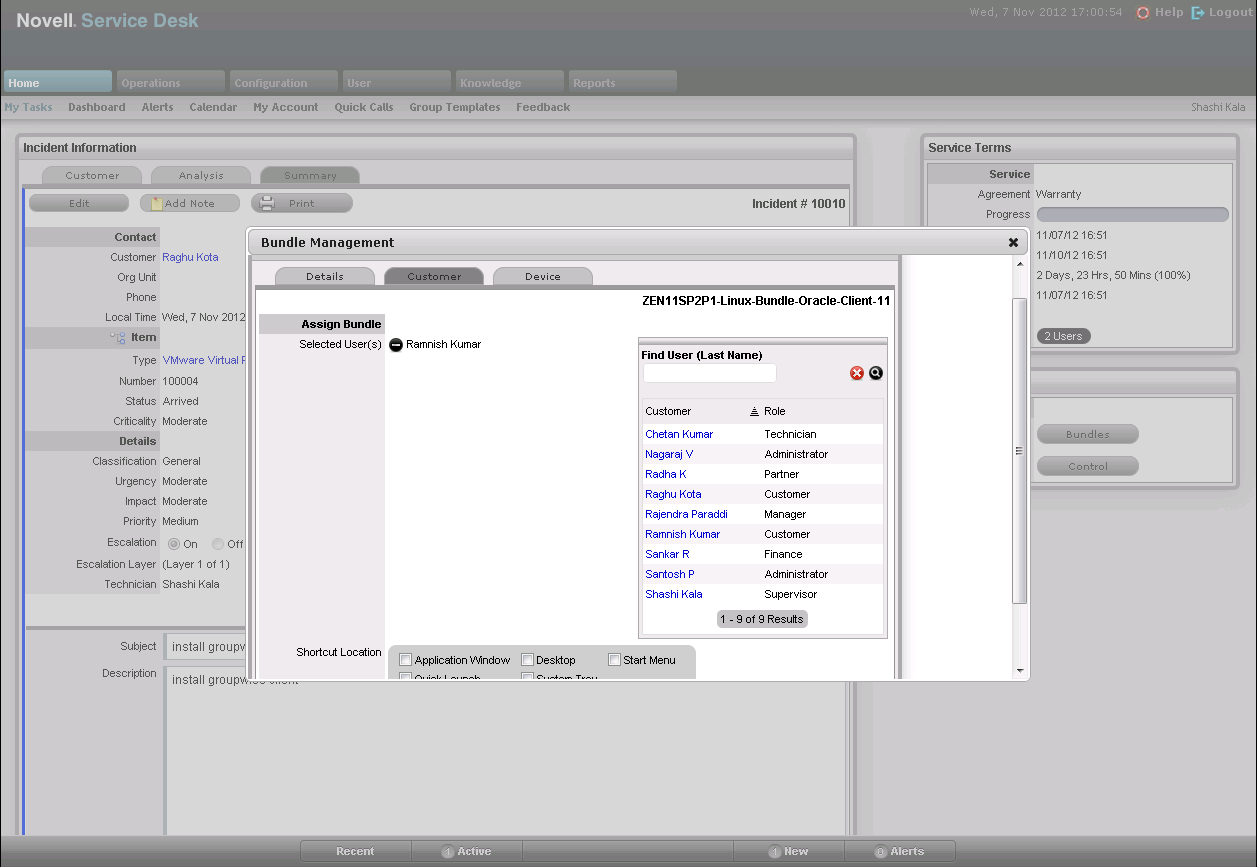
Task: Click in the Find User last name field
Action: point(710,373)
